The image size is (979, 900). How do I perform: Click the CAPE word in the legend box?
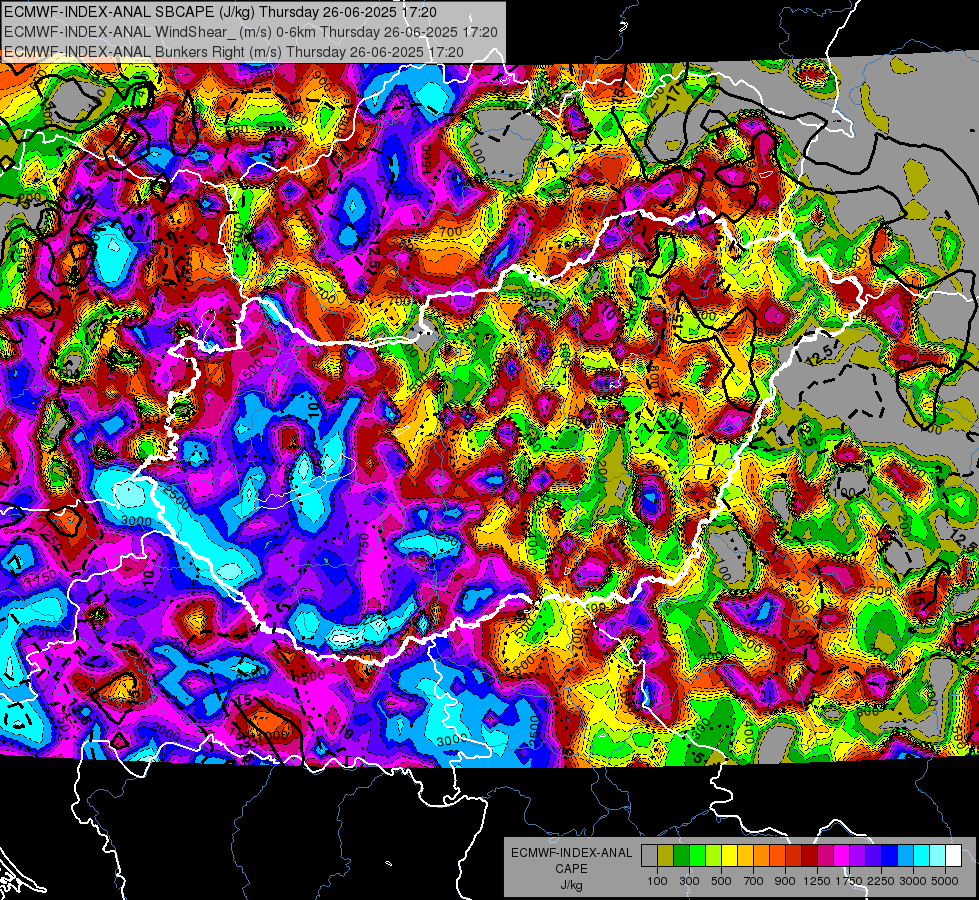click(571, 869)
